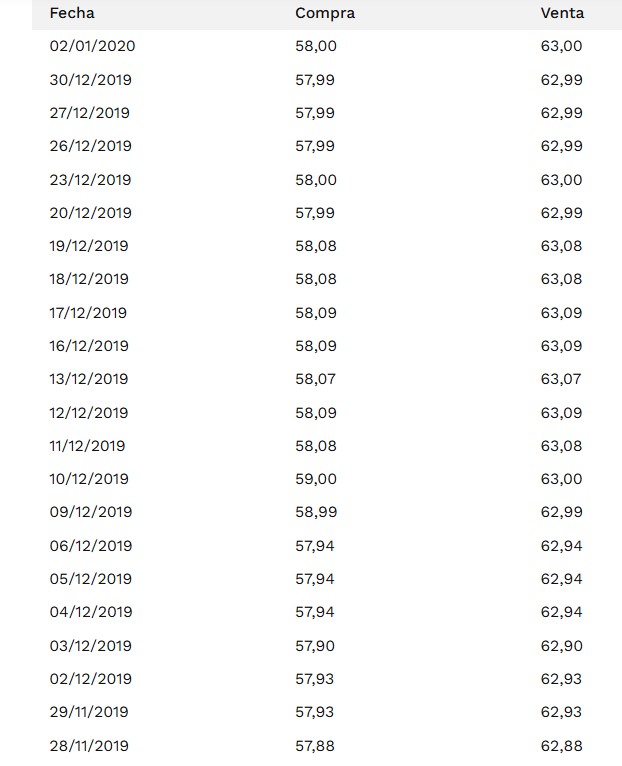622x766 pixels.
Task: Click the Venta value for 19/12/2019
Action: coord(561,246)
